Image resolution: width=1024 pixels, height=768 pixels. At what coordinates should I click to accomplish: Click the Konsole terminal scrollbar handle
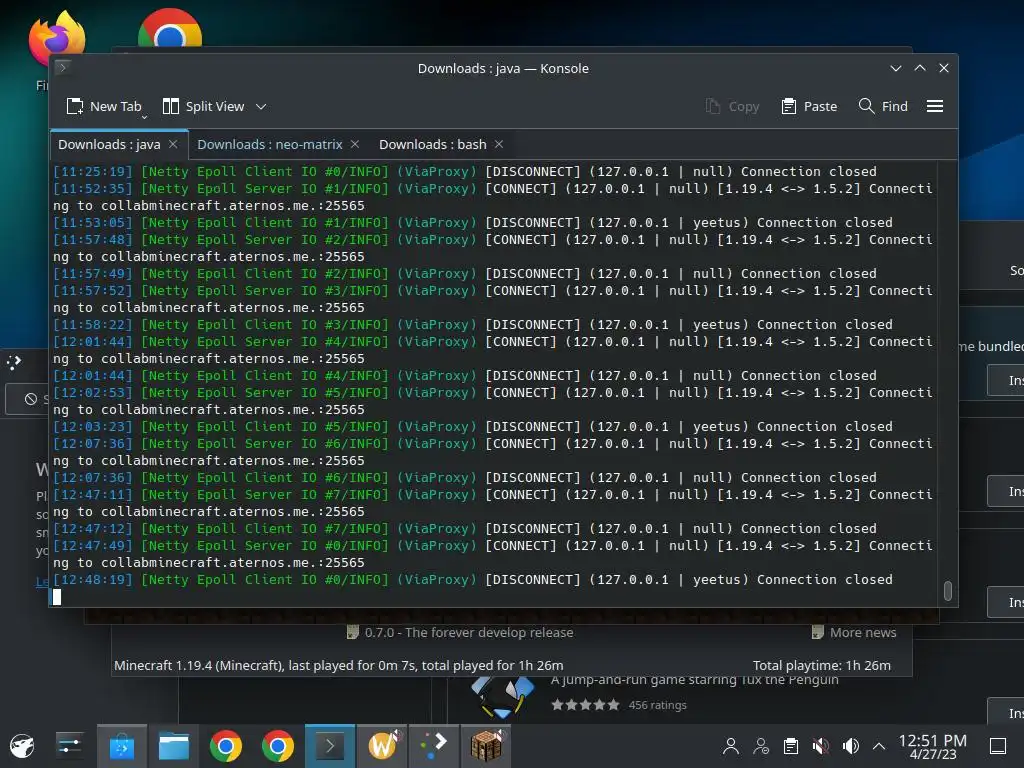click(948, 590)
